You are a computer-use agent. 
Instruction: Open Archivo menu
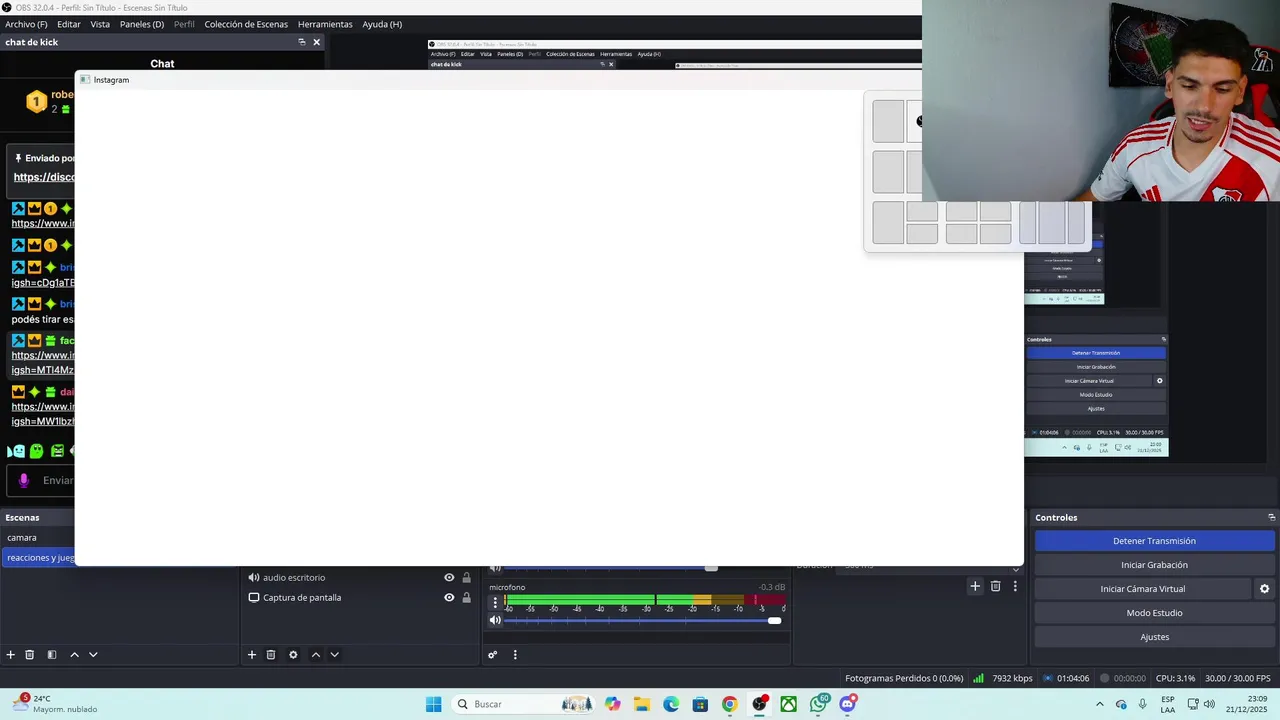[26, 24]
